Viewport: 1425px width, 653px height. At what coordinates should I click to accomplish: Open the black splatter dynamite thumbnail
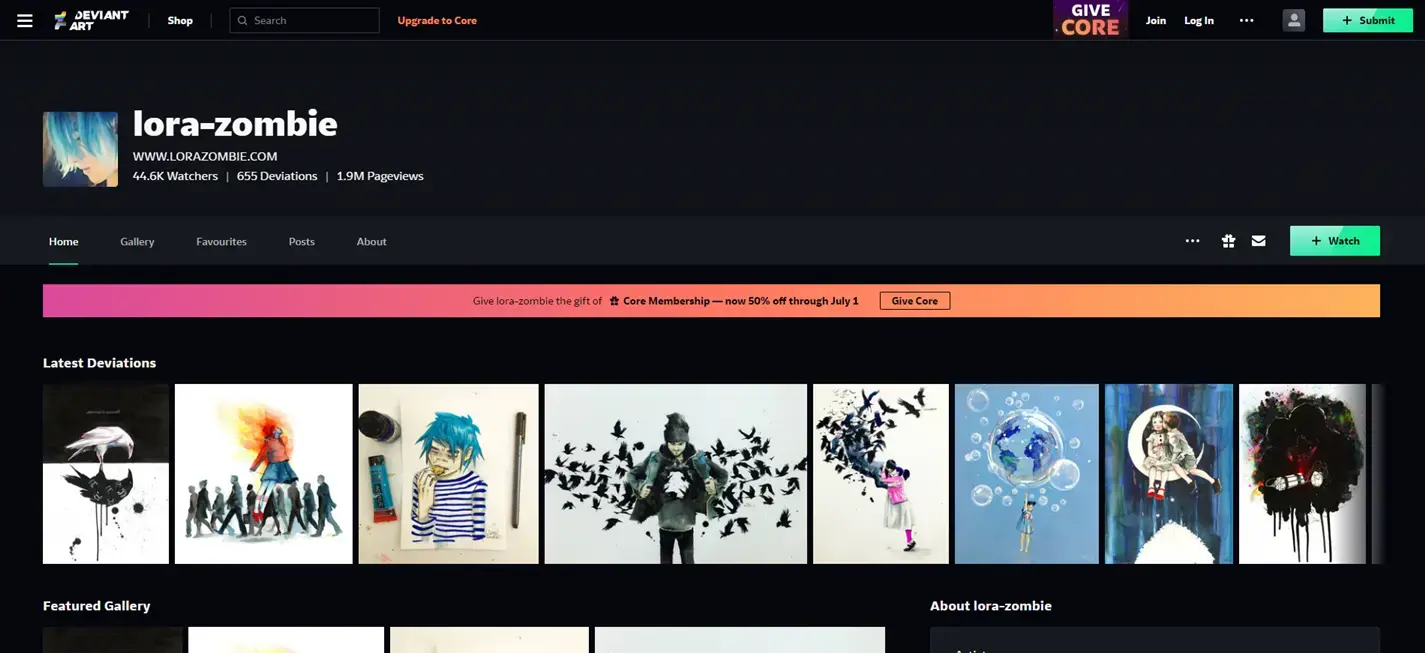pos(1302,474)
